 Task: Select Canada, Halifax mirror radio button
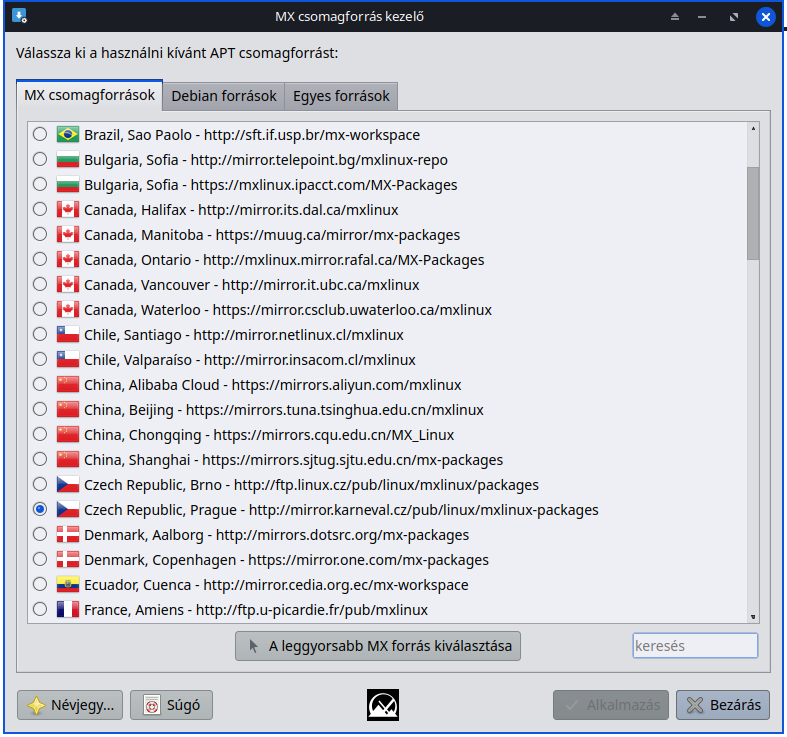pyautogui.click(x=40, y=209)
